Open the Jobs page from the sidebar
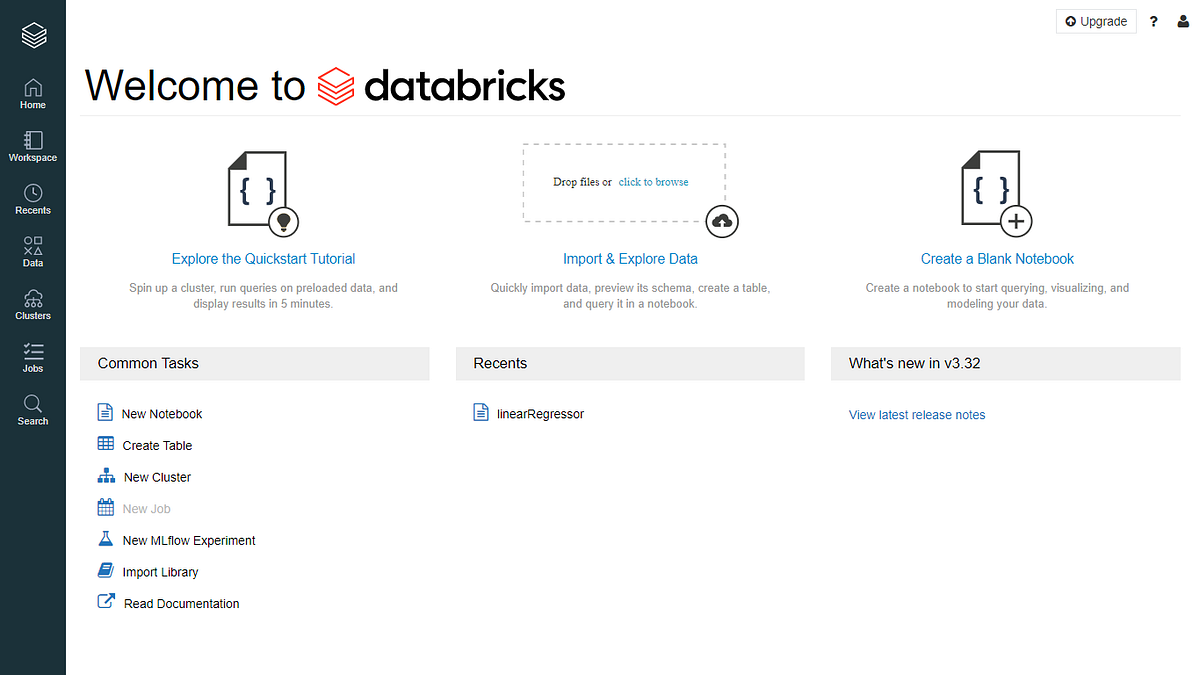The image size is (1200, 675). point(33,358)
